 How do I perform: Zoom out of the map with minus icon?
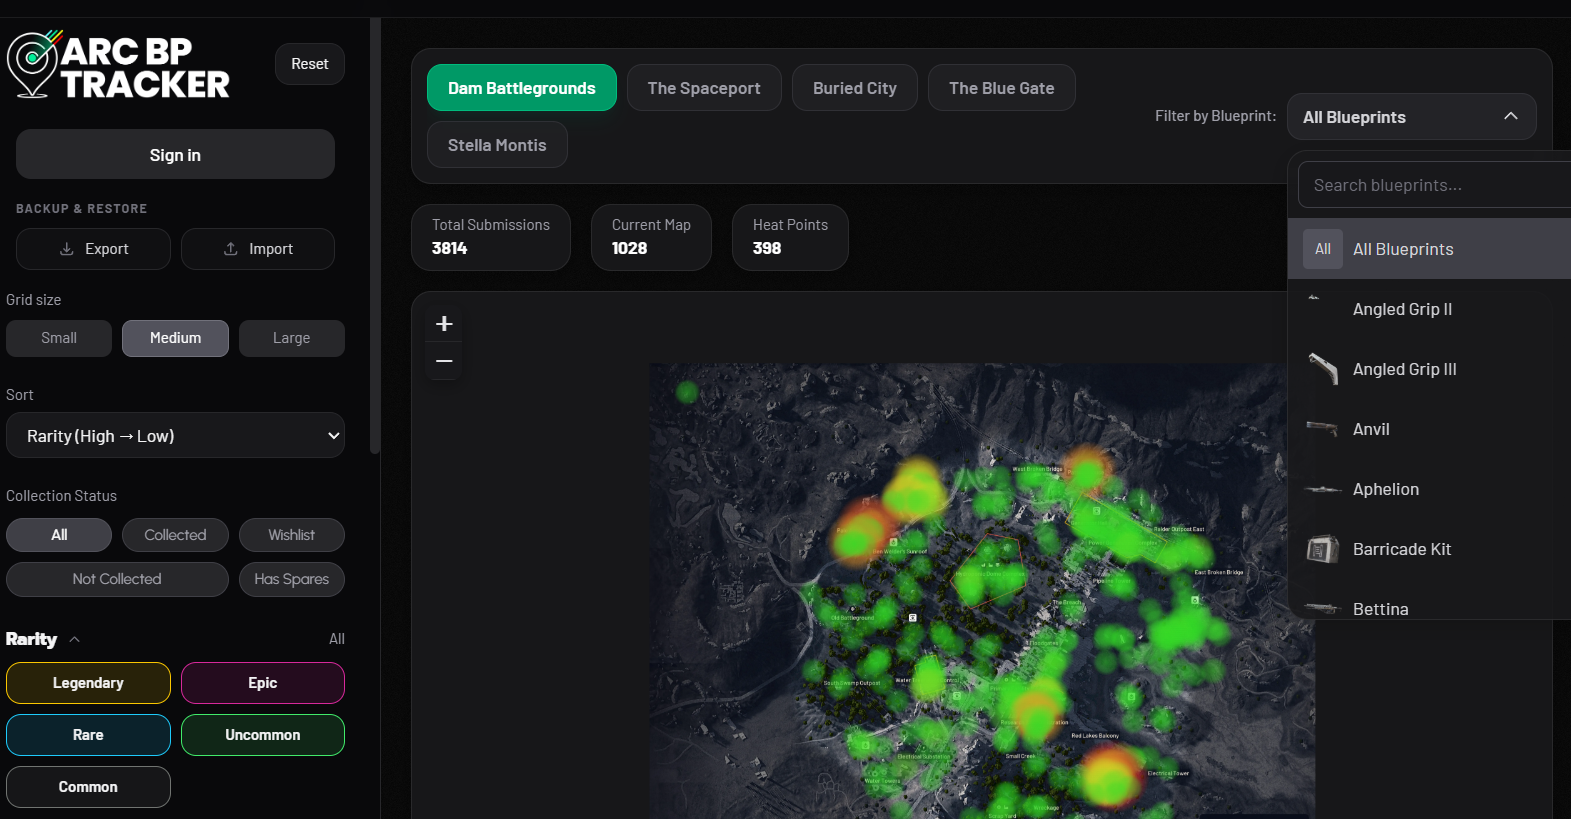(445, 361)
